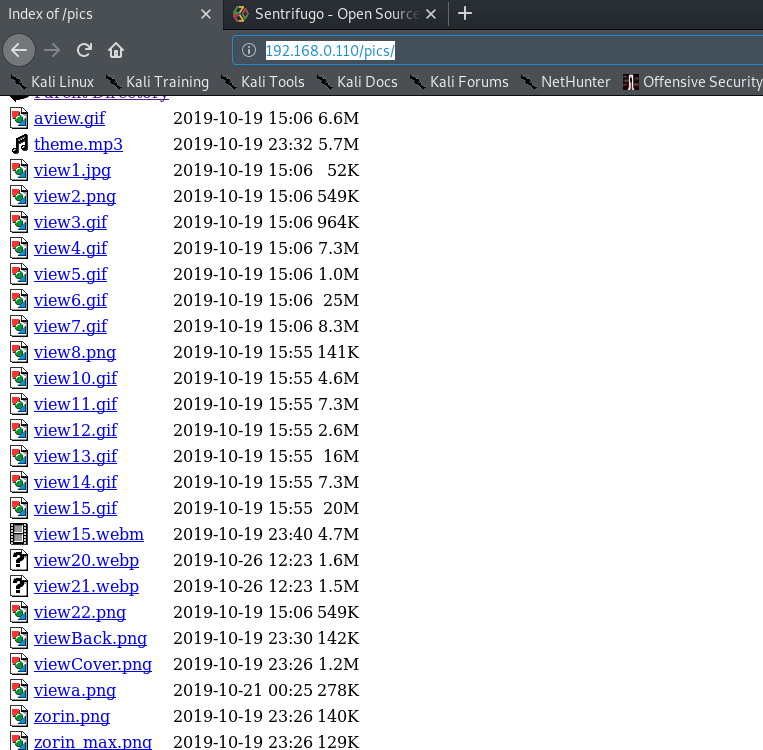Click the forward navigation arrow
The height and width of the screenshot is (750, 763).
(52, 50)
